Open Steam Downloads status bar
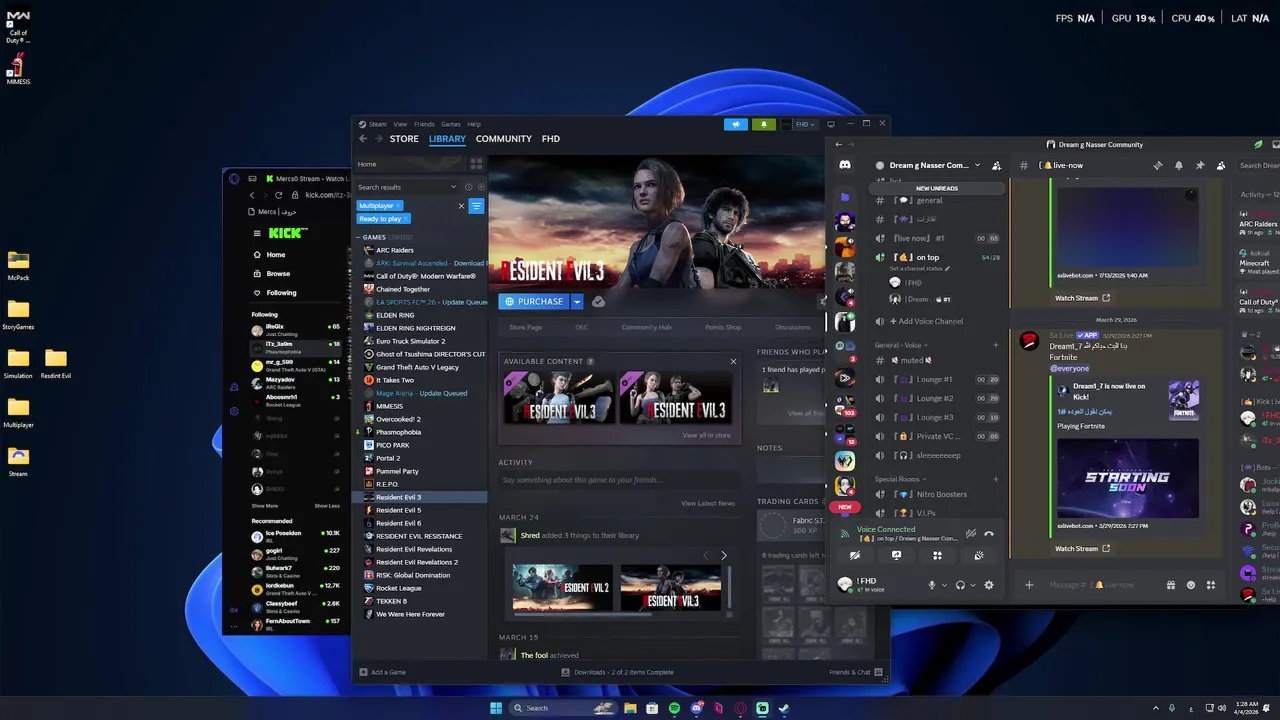 [x=618, y=672]
